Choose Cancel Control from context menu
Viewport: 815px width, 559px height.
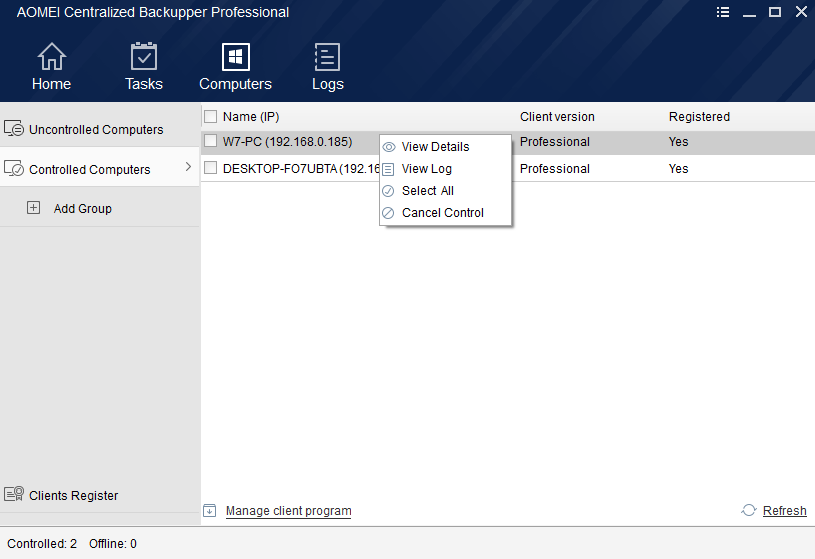tap(445, 213)
